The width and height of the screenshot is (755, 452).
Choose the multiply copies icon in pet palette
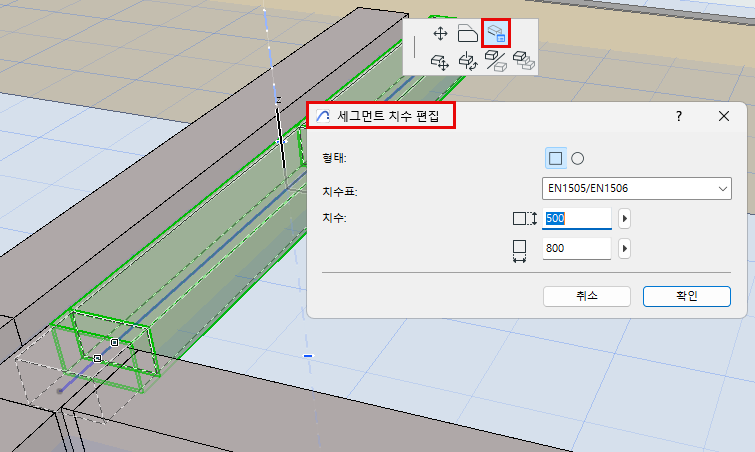[523, 61]
